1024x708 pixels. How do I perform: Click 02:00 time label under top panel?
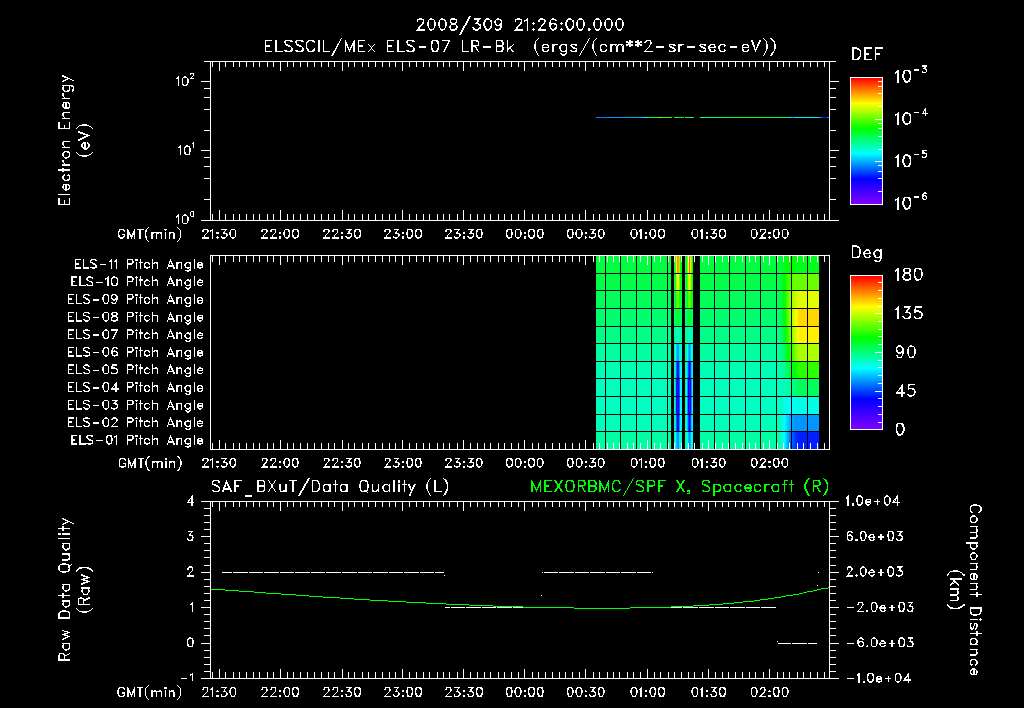click(769, 234)
